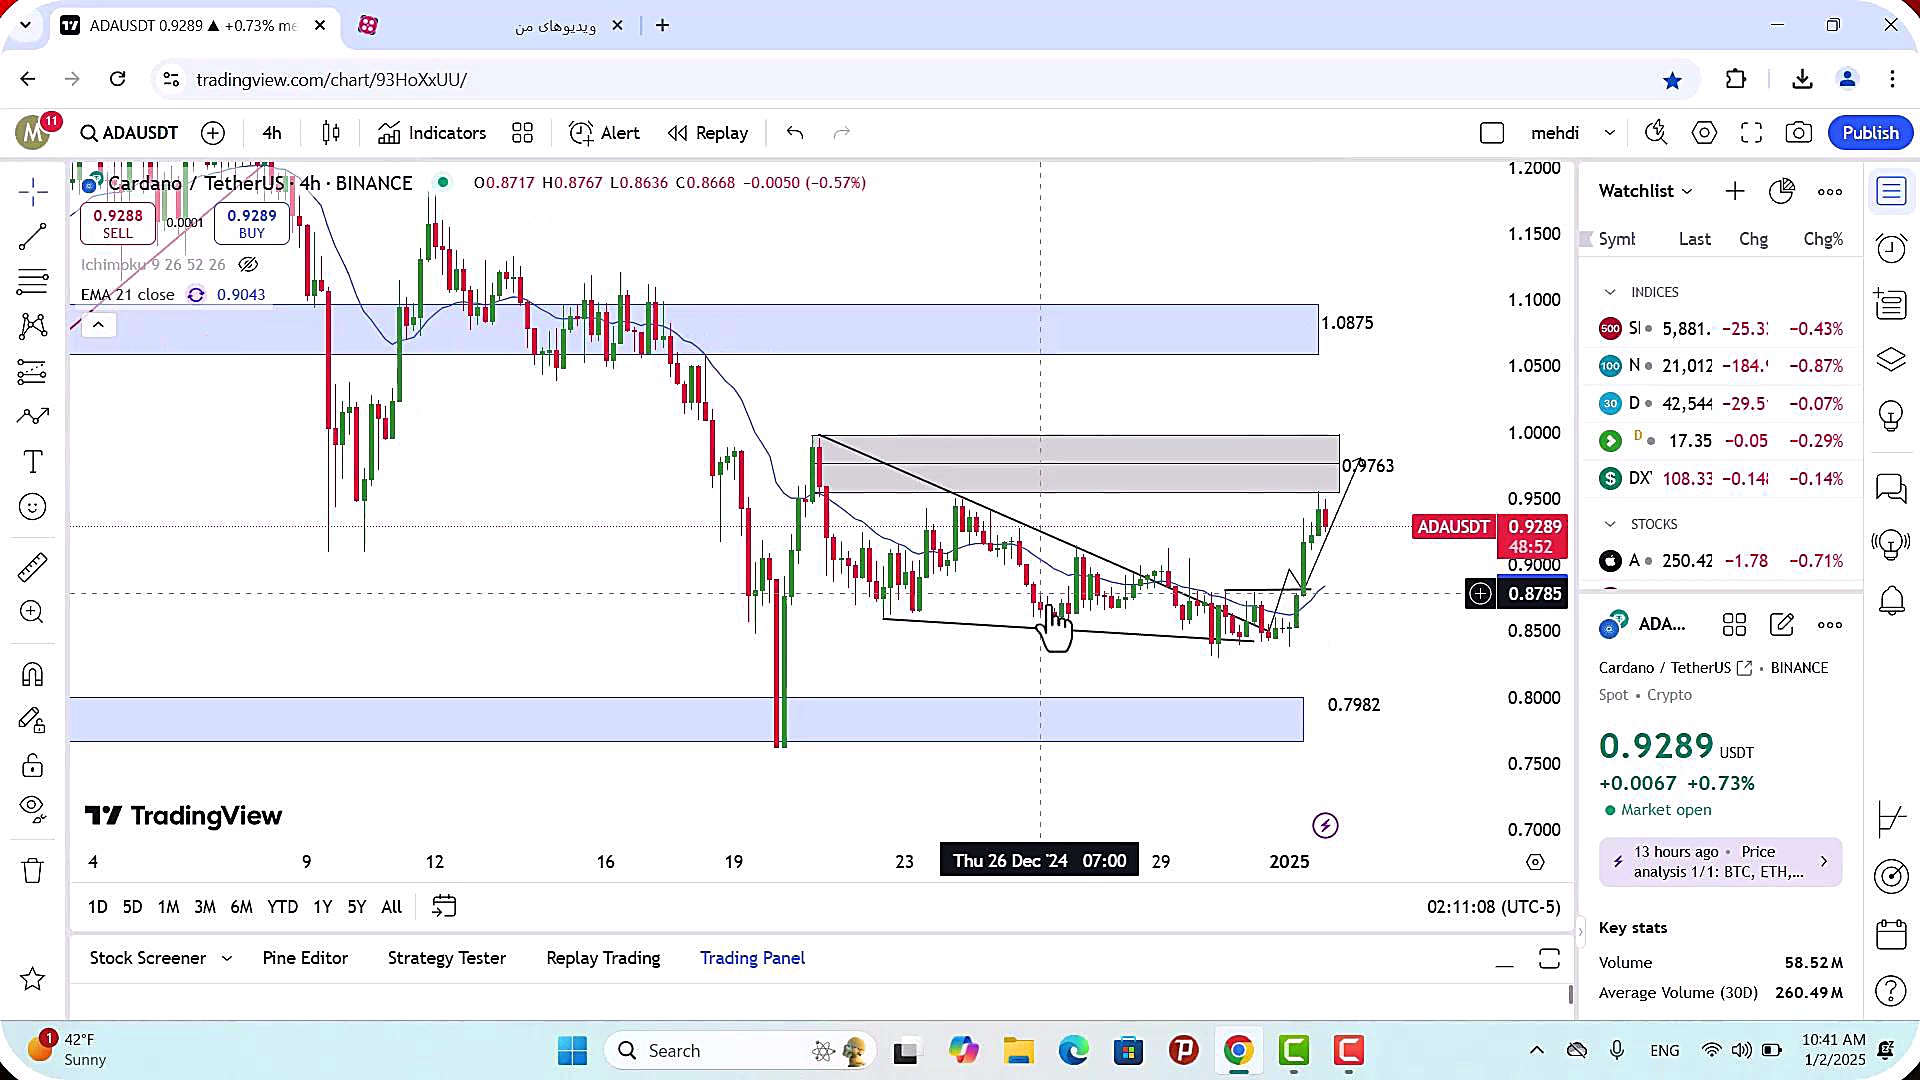Open the go to date calendar icon
The height and width of the screenshot is (1080, 1920).
pyautogui.click(x=444, y=906)
